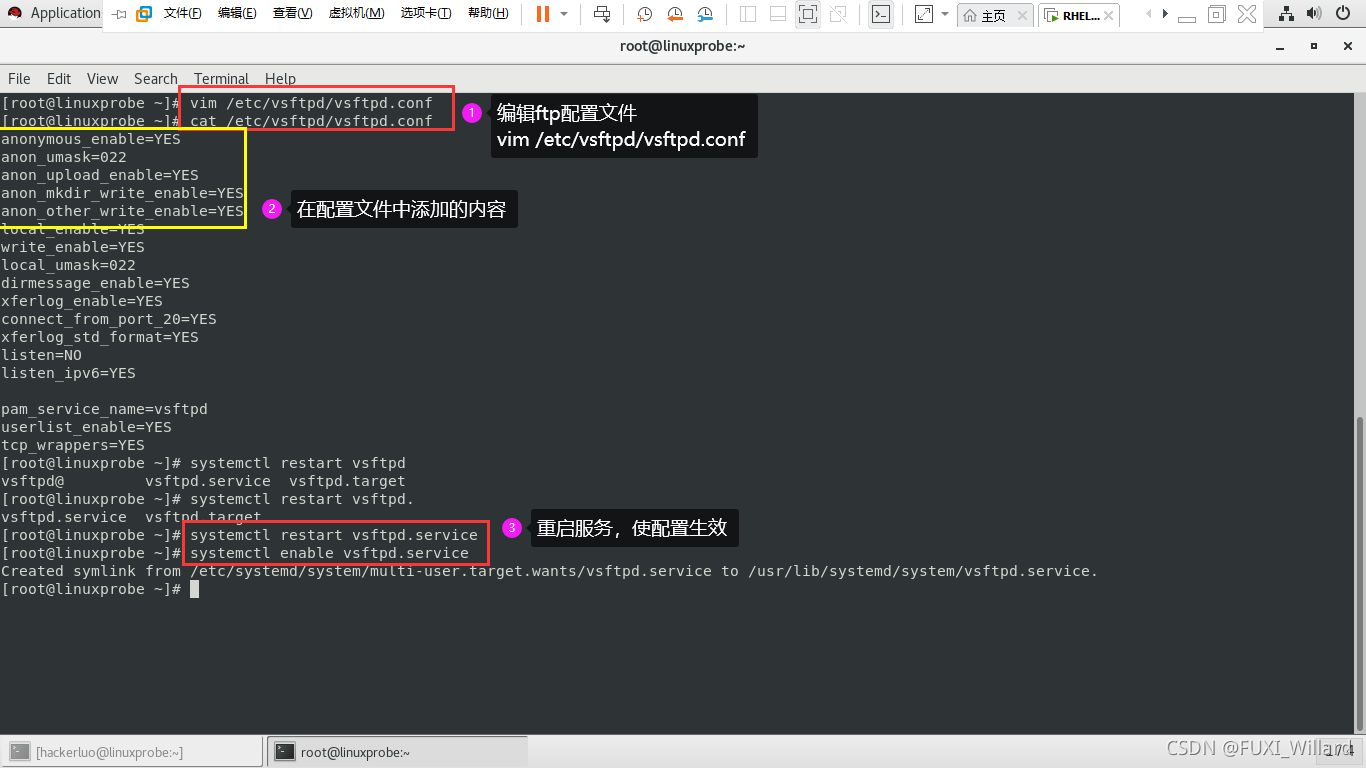Open the network connections tray icon
The width and height of the screenshot is (1366, 768).
(x=1288, y=13)
